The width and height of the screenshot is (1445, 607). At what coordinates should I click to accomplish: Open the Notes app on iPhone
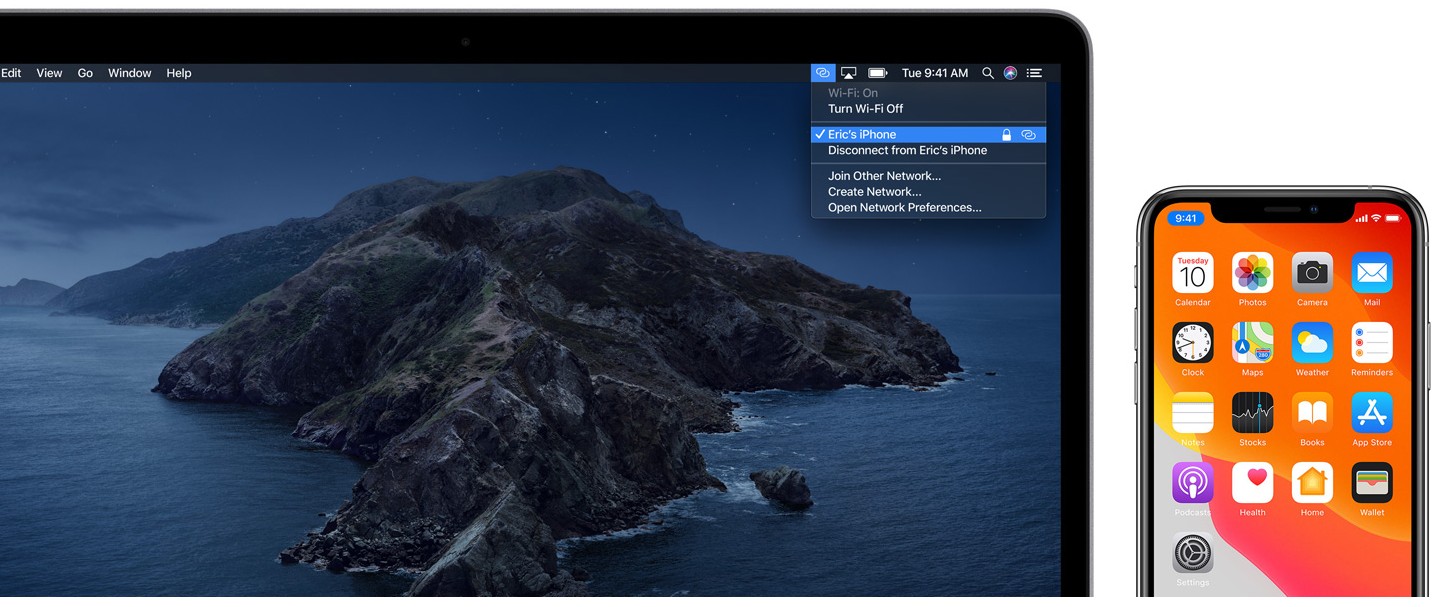pos(1193,413)
